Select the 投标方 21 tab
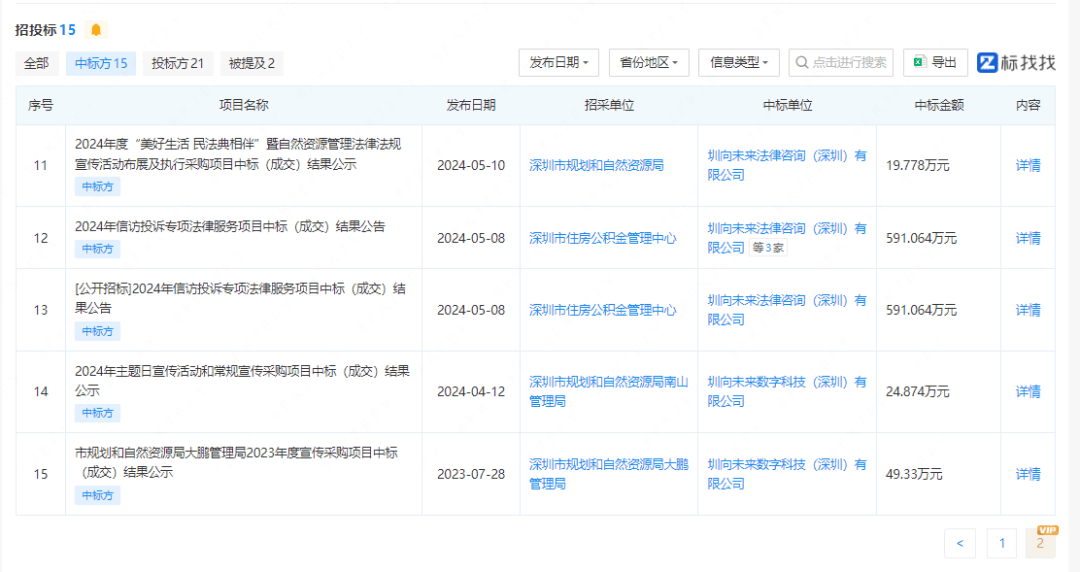Screen dimensions: 1080x572 point(177,63)
